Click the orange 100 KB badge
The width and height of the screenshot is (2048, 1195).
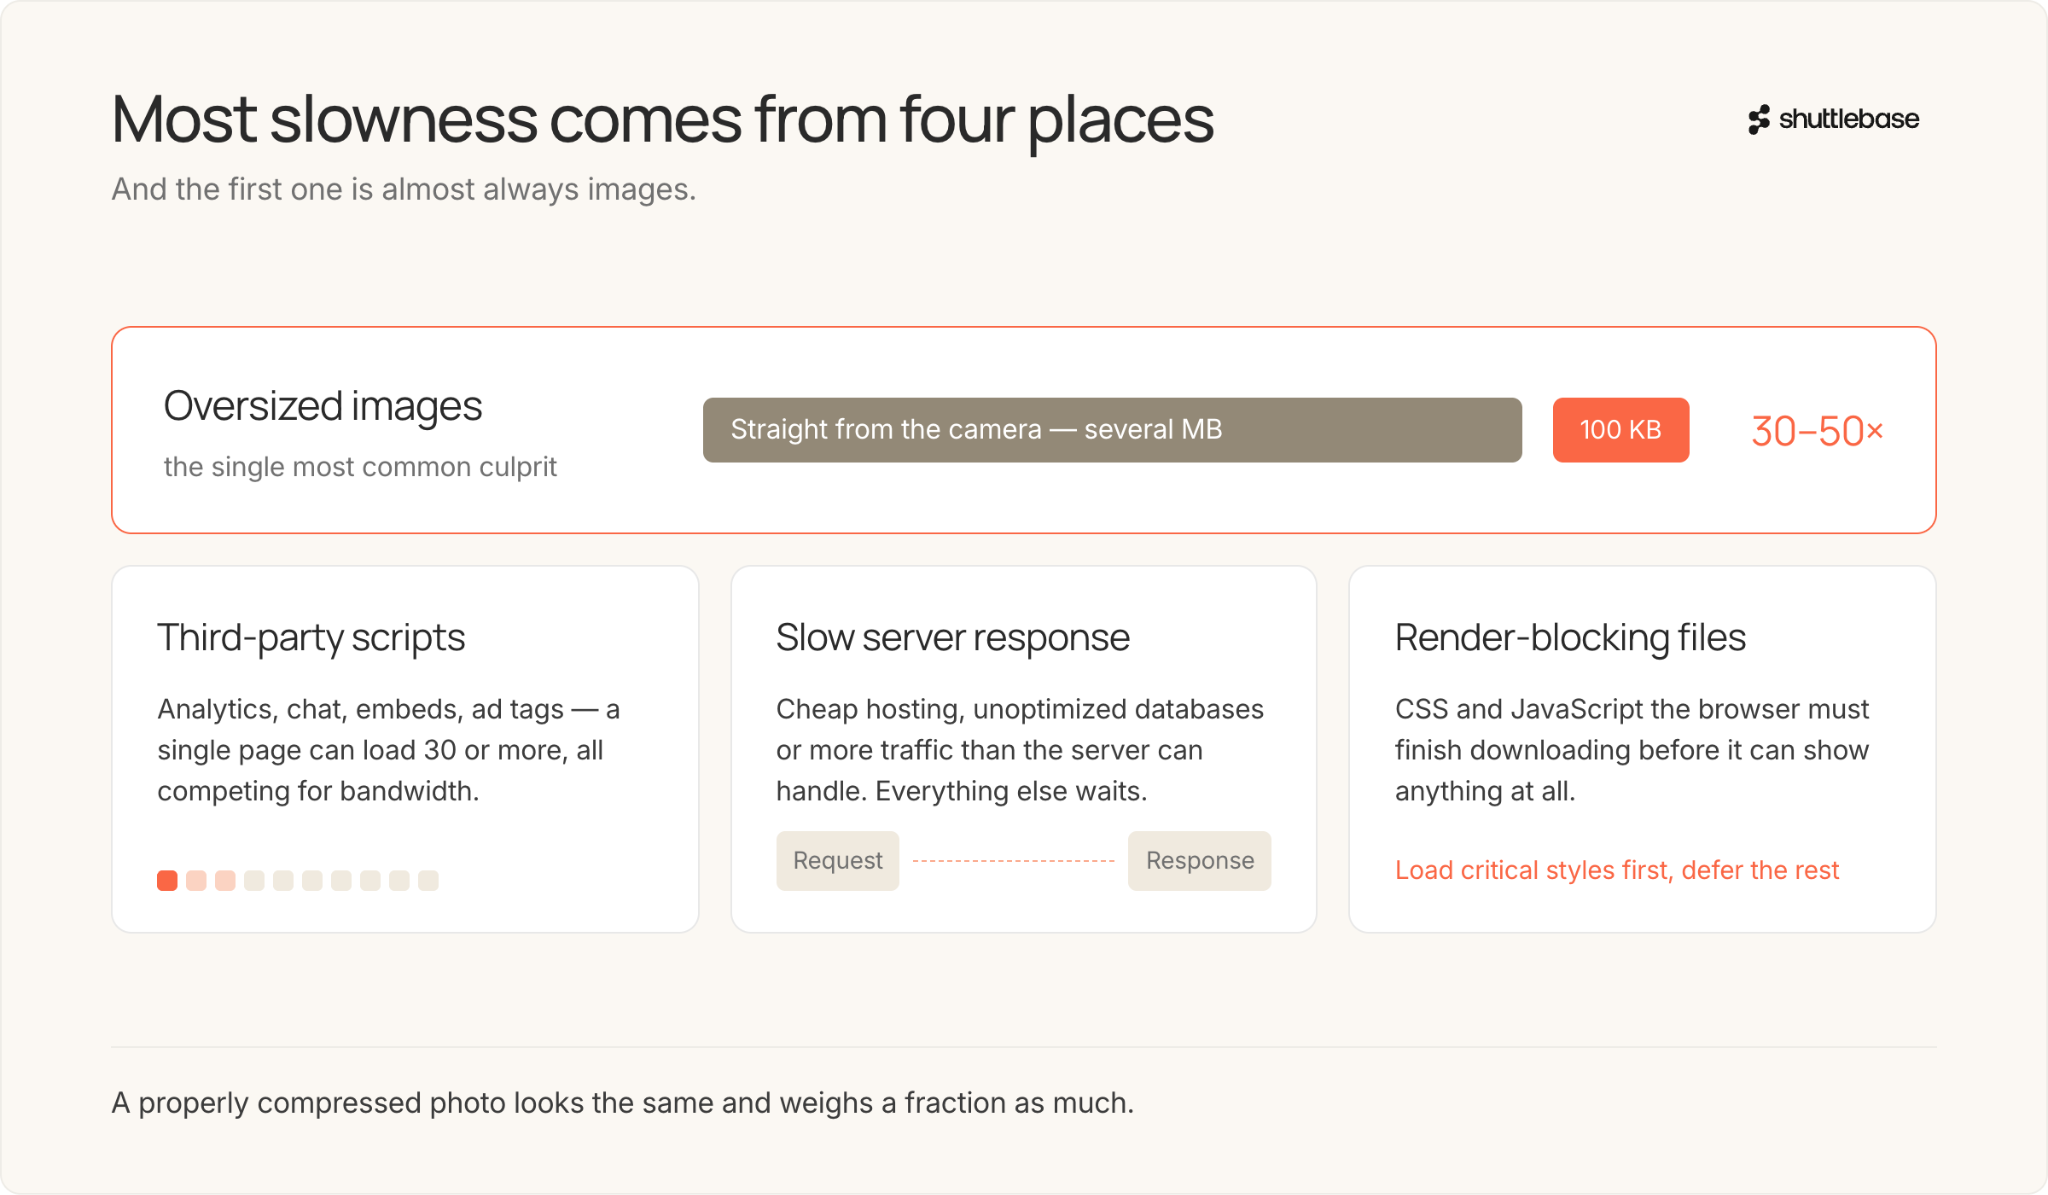tap(1620, 430)
